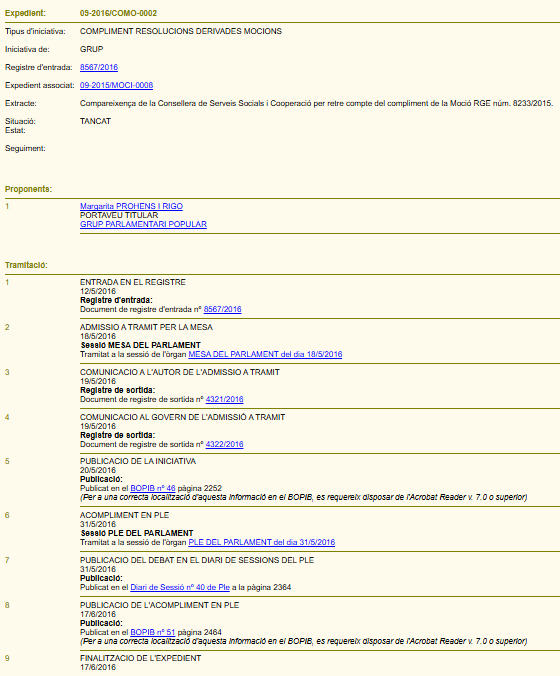Open Diari de Sessió nº 40 de Ple
Screen dimensions: 560x676
tap(180, 587)
